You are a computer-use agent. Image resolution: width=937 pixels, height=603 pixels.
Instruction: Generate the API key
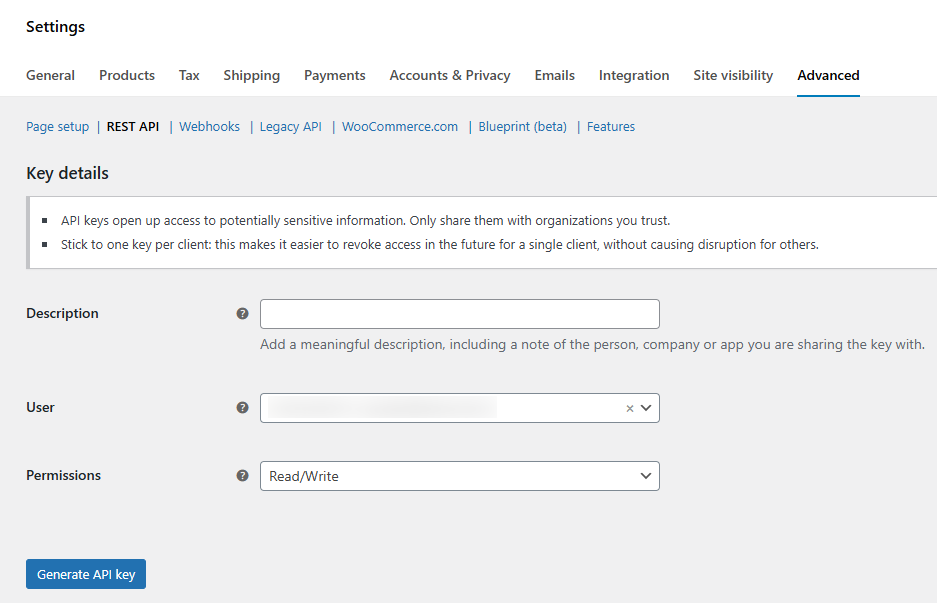[x=86, y=574]
